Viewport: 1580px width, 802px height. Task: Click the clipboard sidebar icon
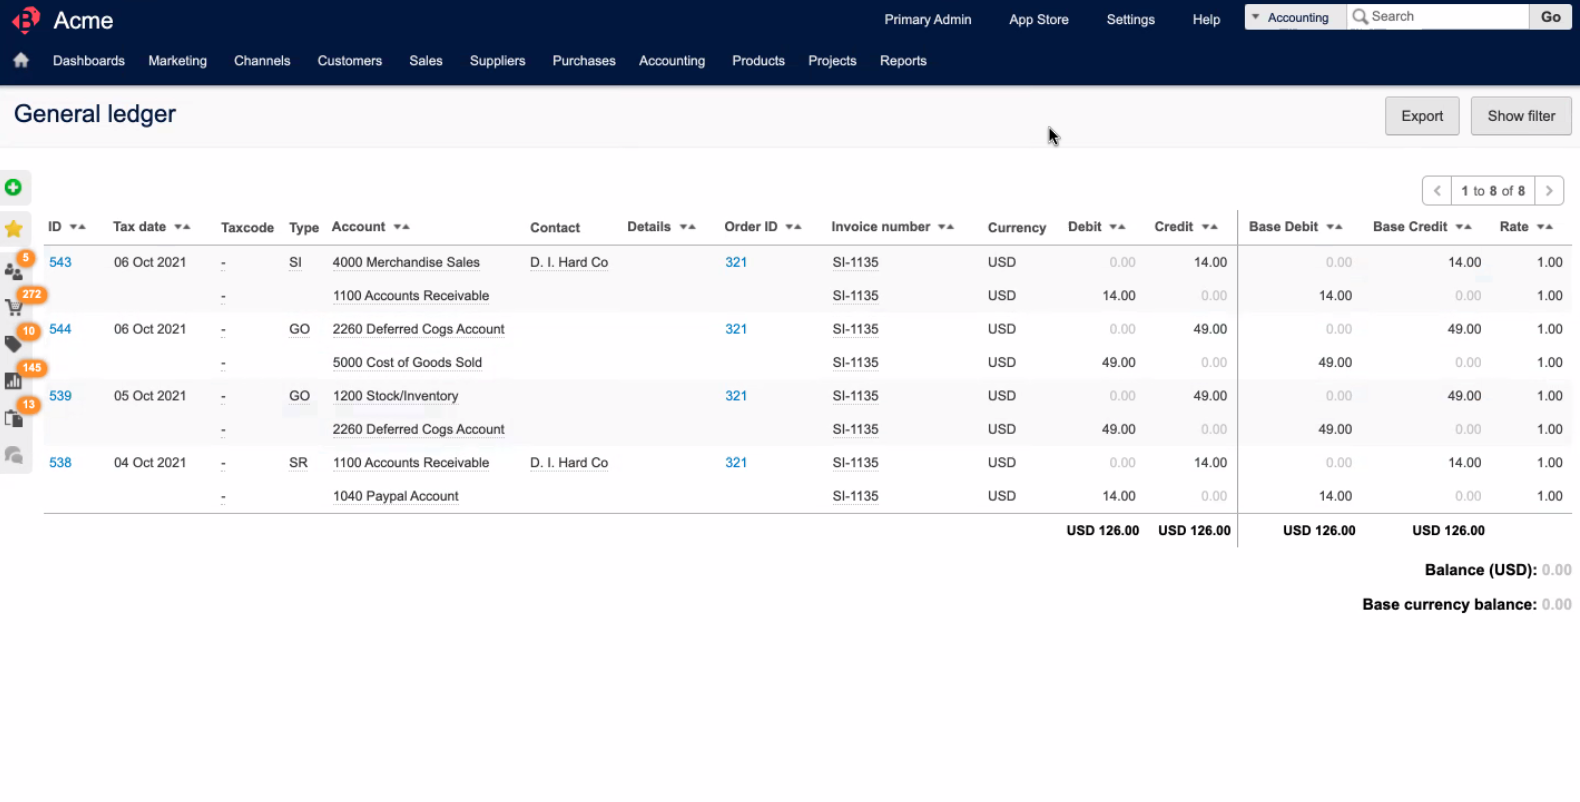[14, 418]
